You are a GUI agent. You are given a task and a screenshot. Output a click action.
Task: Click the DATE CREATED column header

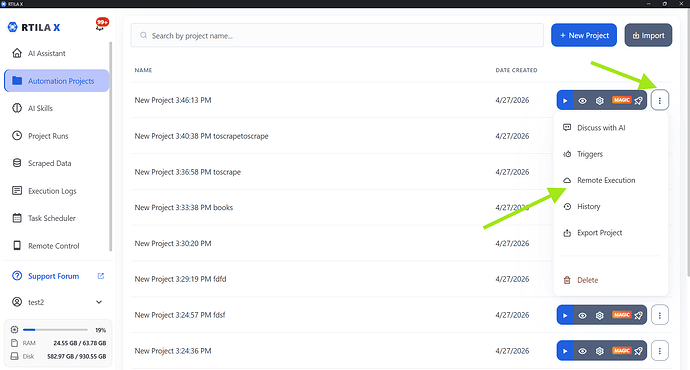pos(516,70)
